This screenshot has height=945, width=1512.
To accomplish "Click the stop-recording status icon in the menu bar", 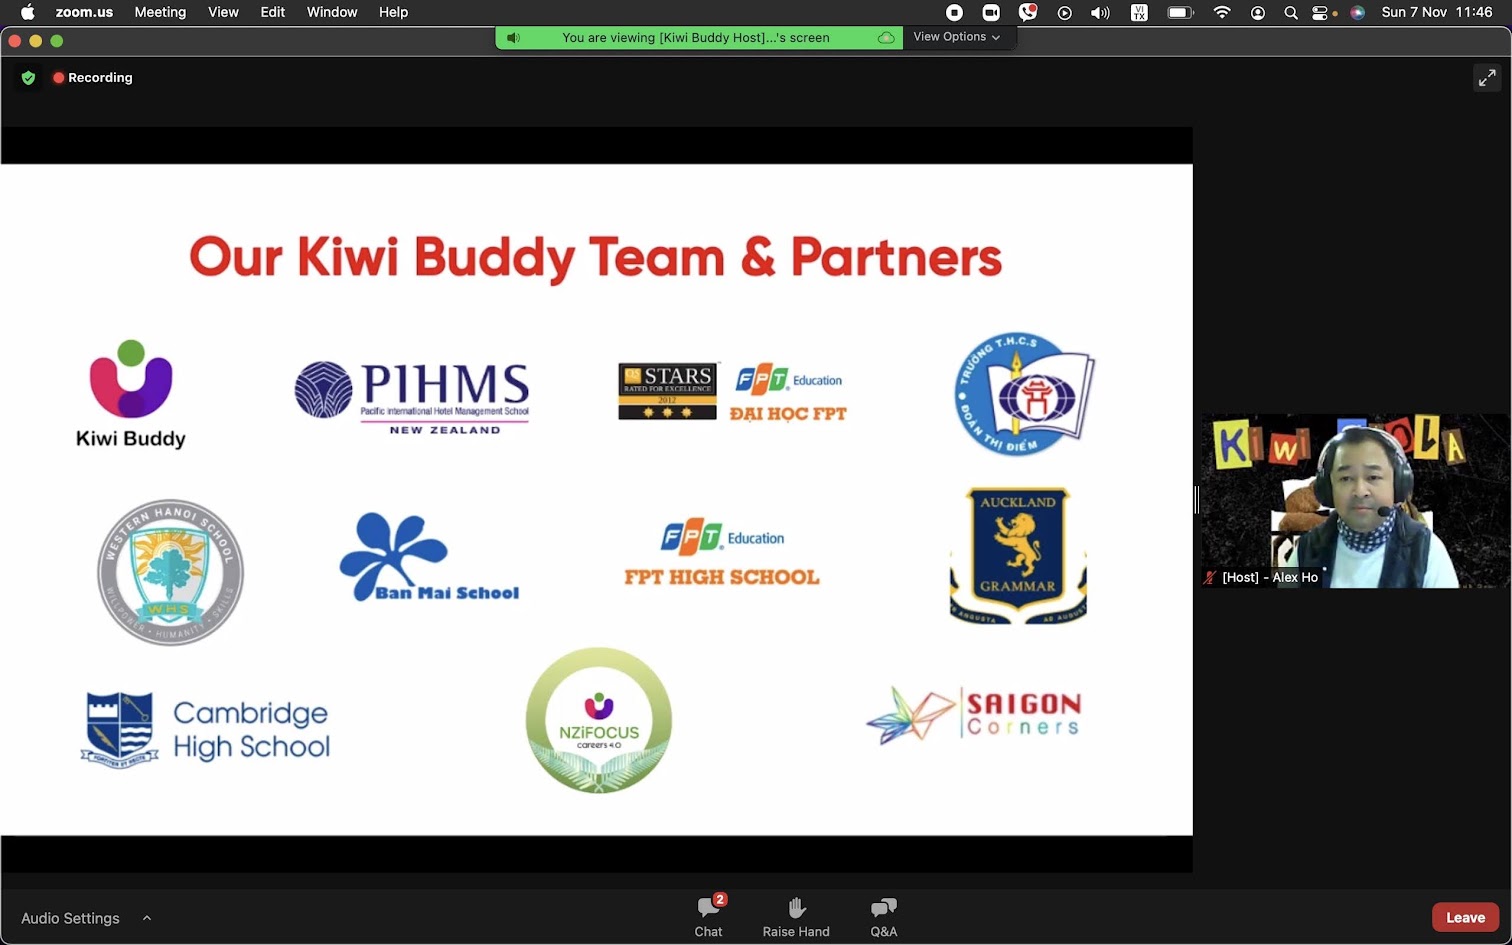I will [954, 12].
